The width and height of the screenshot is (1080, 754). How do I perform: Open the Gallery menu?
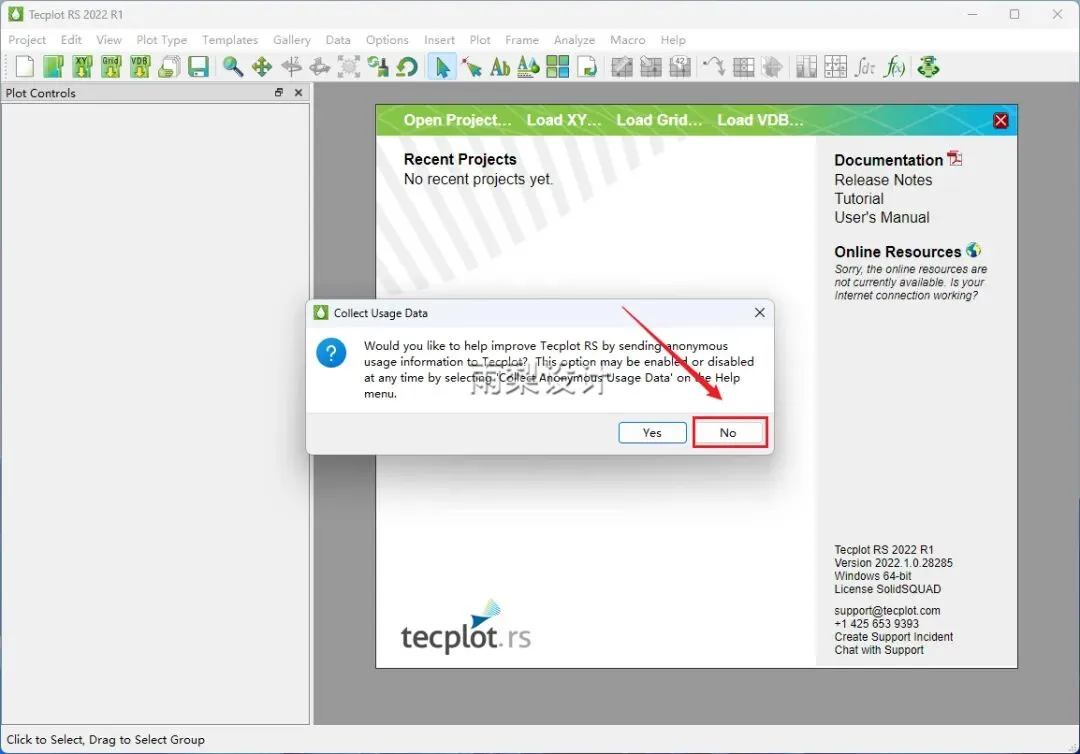pyautogui.click(x=292, y=40)
